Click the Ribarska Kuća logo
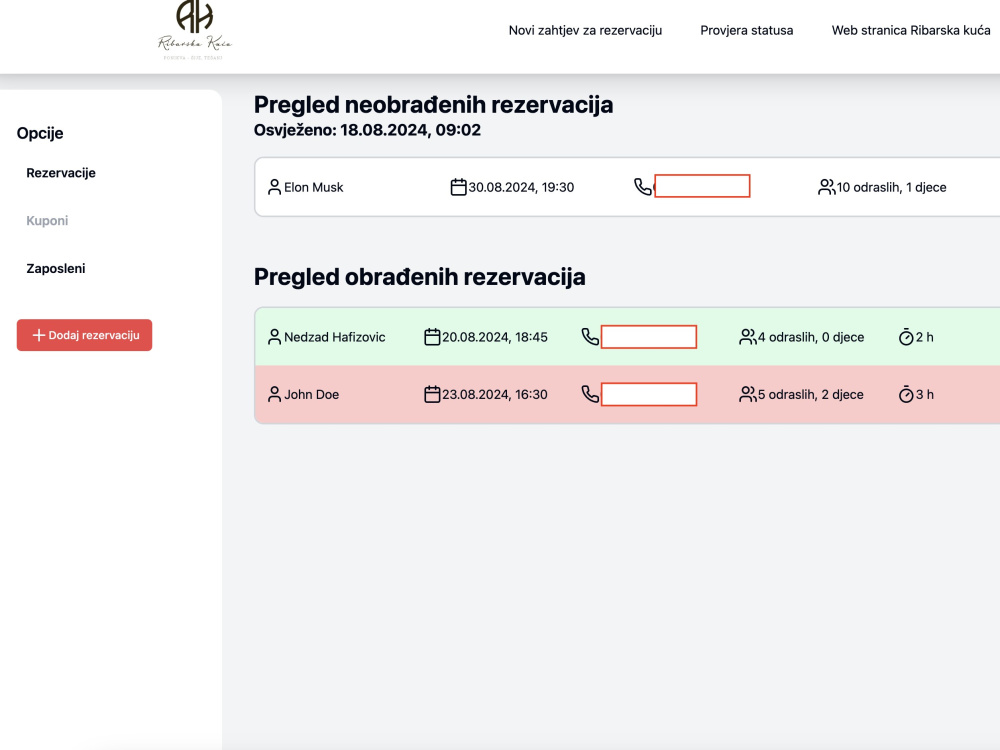 pos(195,30)
